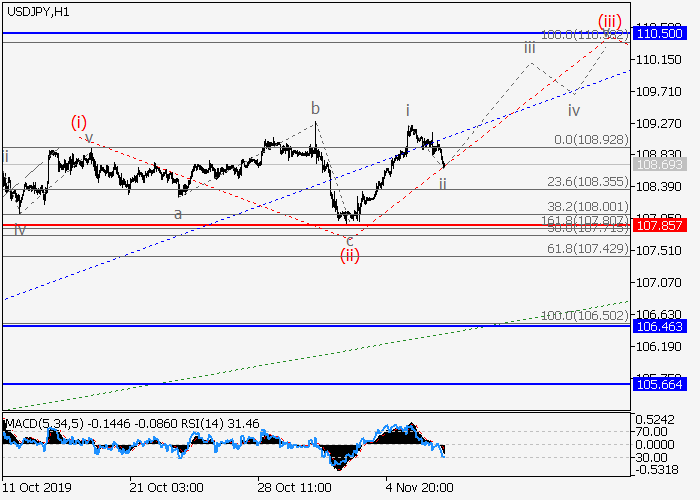This screenshot has height=500, width=700.
Task: Select the gray wave label c
Action: [349, 240]
